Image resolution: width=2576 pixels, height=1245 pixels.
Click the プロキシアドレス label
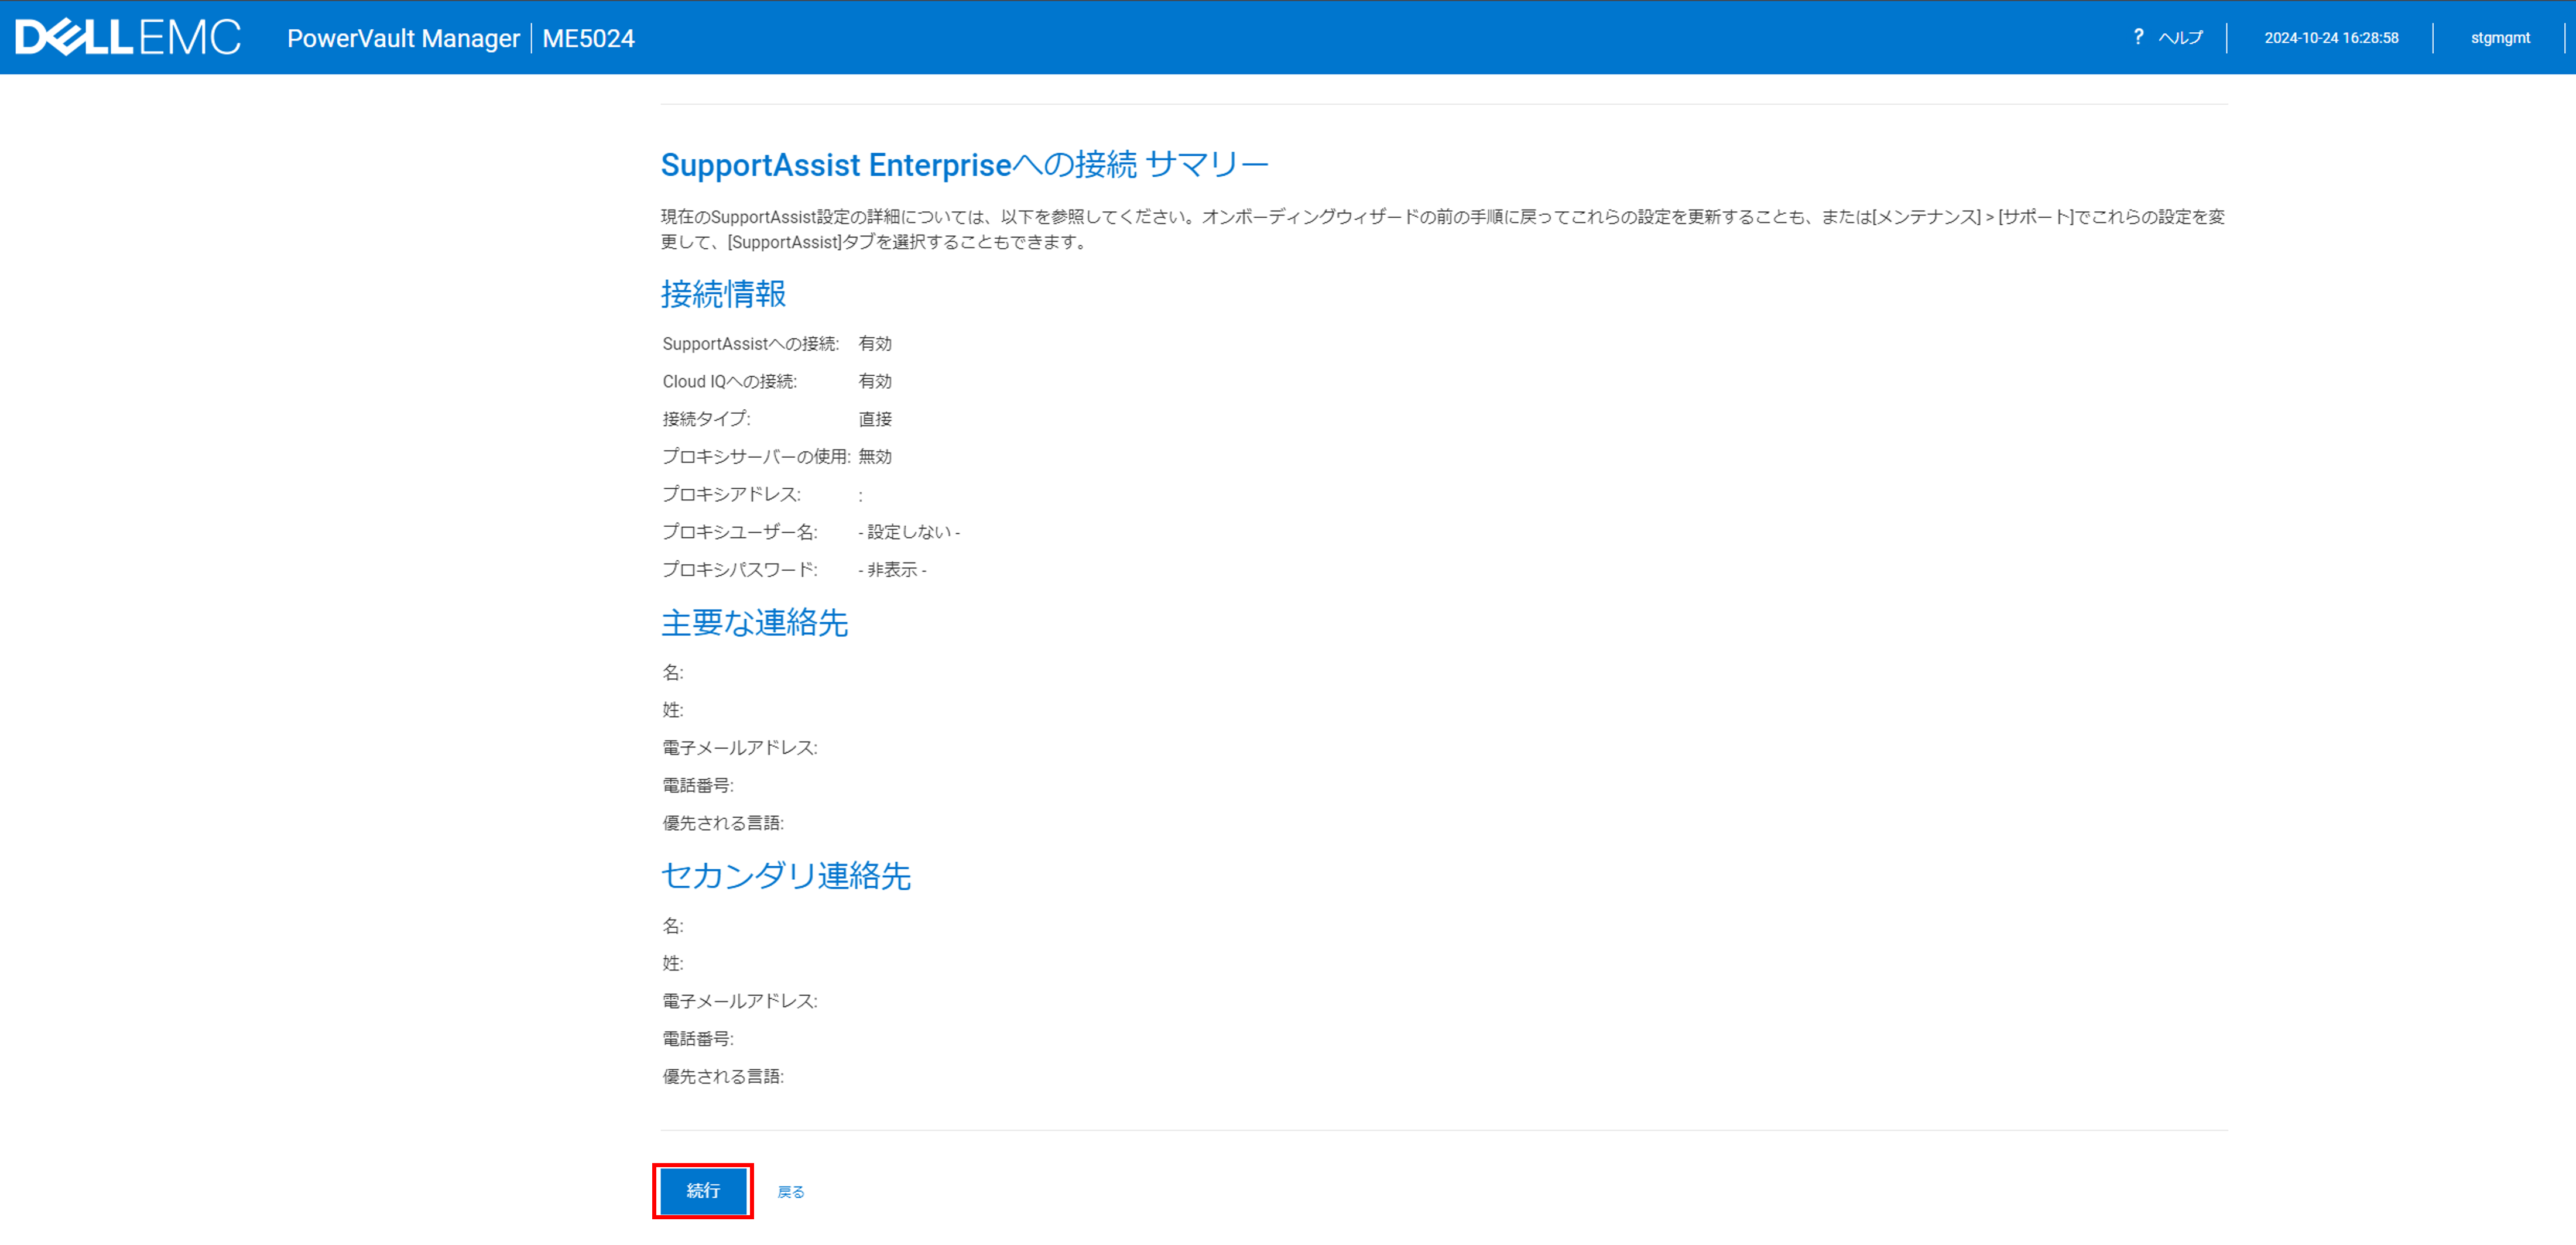pyautogui.click(x=731, y=494)
